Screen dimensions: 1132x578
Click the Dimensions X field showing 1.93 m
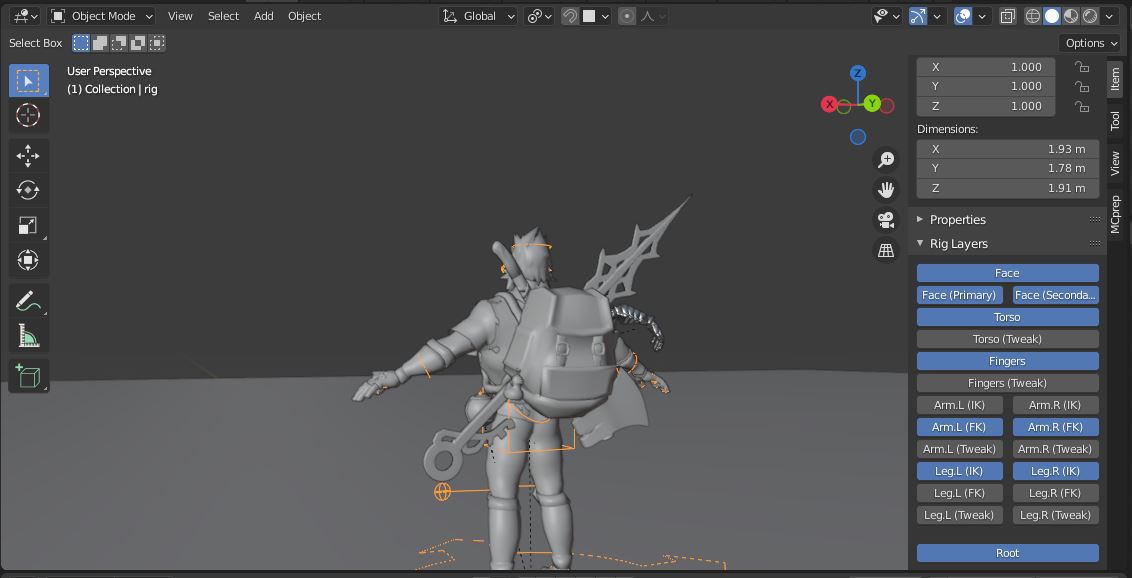pos(1007,149)
